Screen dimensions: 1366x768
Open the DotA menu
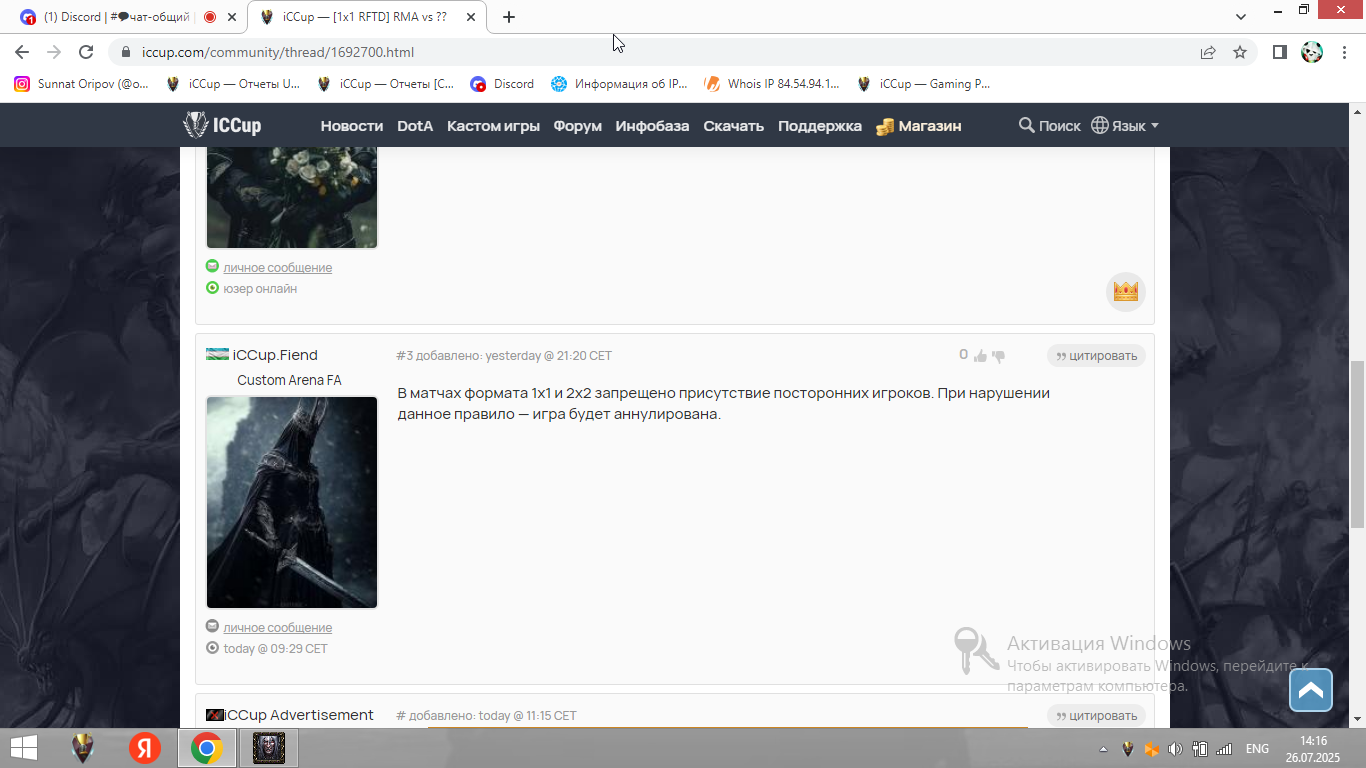click(415, 126)
